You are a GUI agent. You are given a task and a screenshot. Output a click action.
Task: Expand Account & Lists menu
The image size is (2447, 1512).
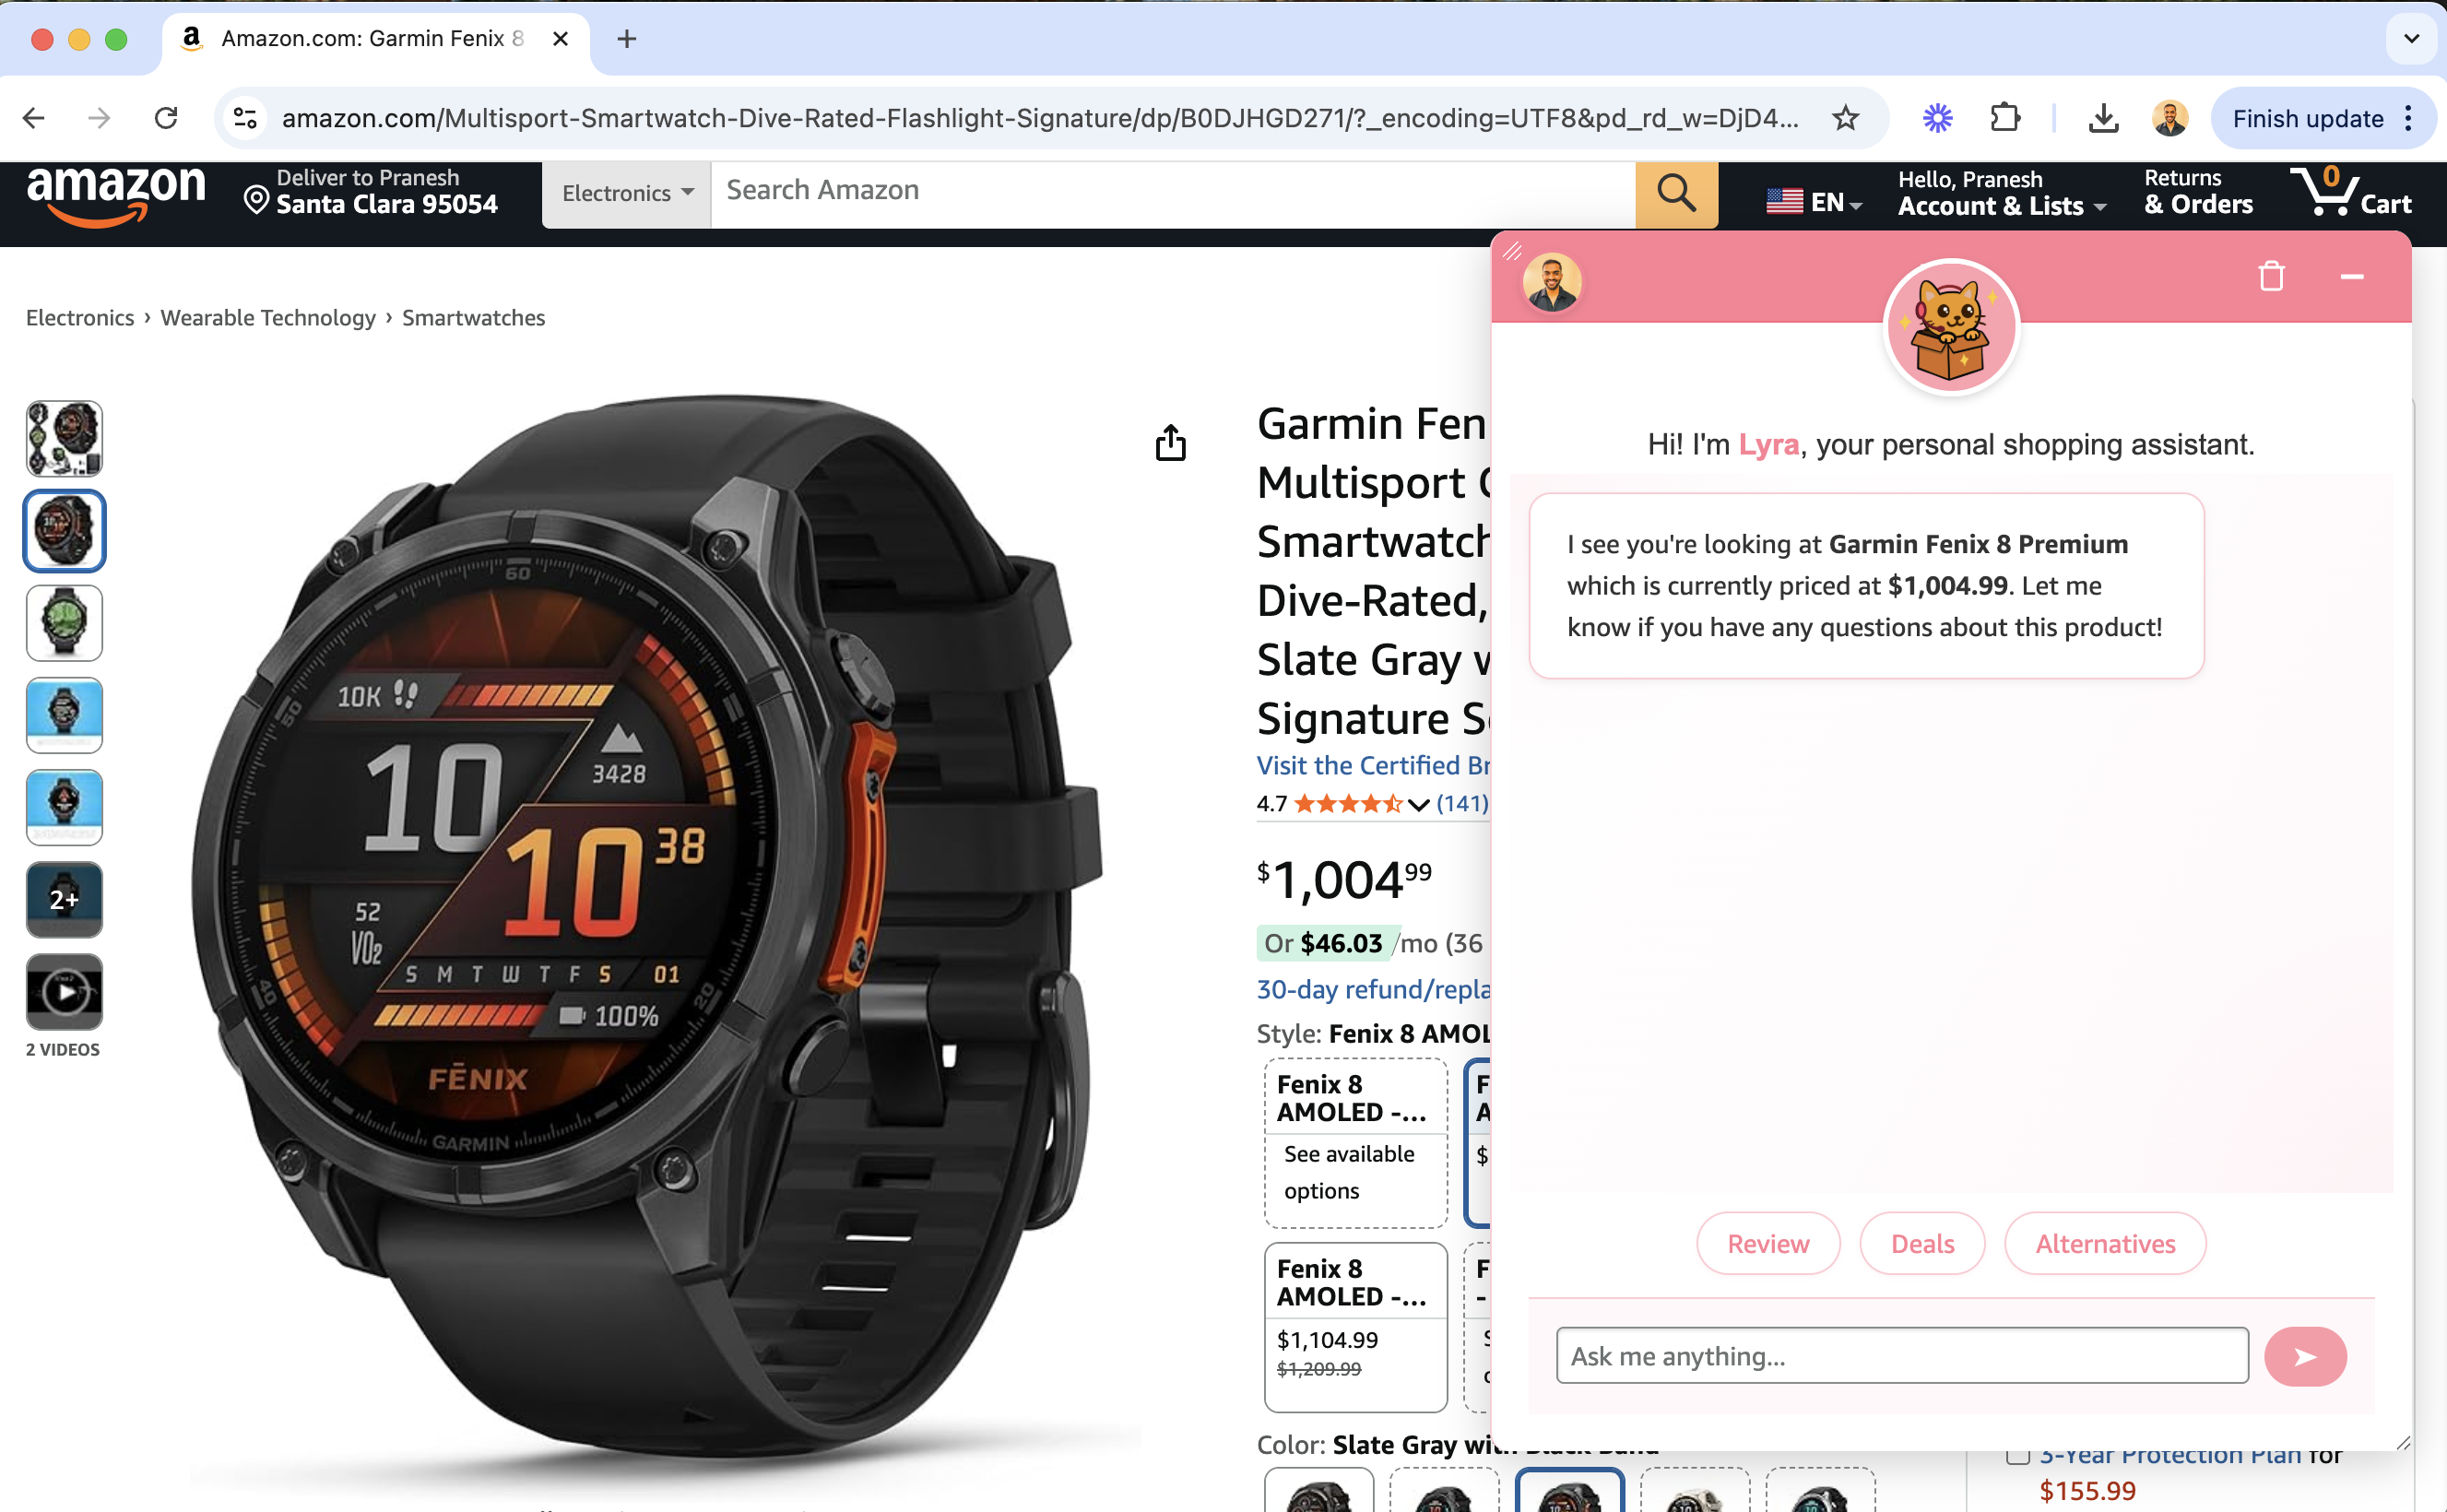(x=2002, y=193)
